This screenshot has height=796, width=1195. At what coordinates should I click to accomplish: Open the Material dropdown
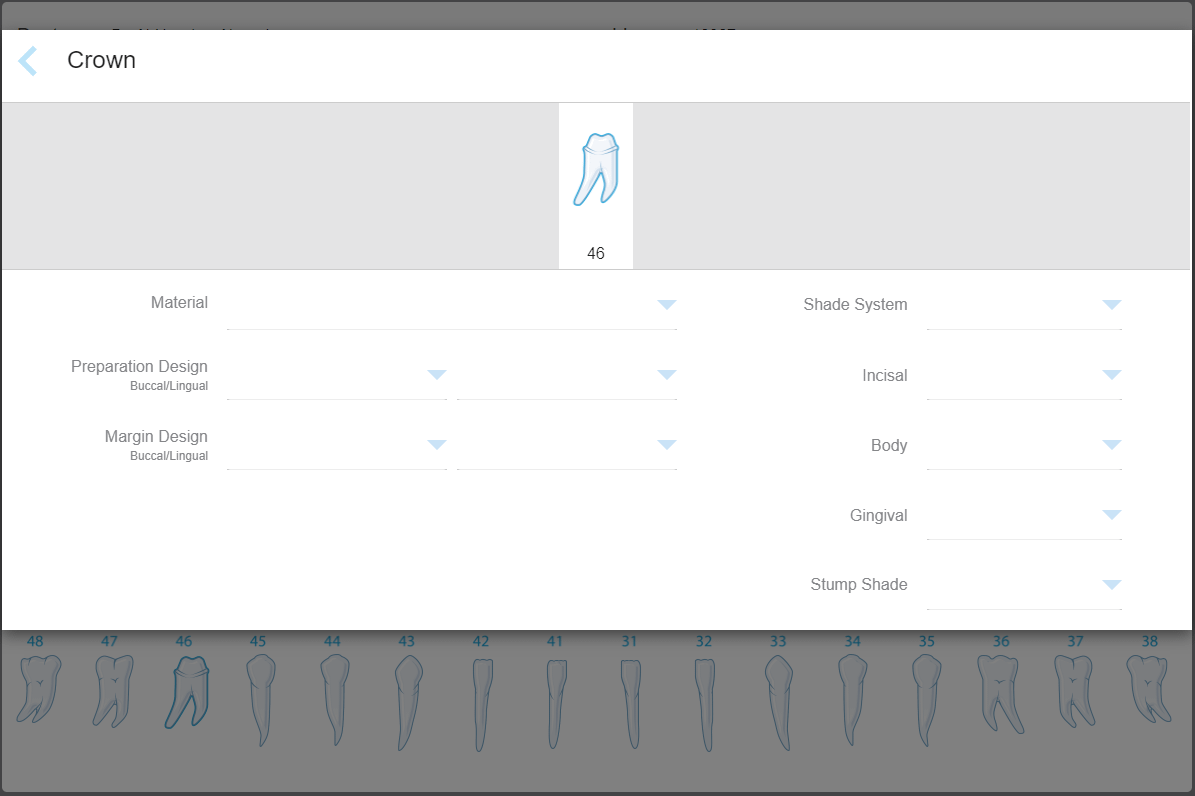pyautogui.click(x=451, y=305)
